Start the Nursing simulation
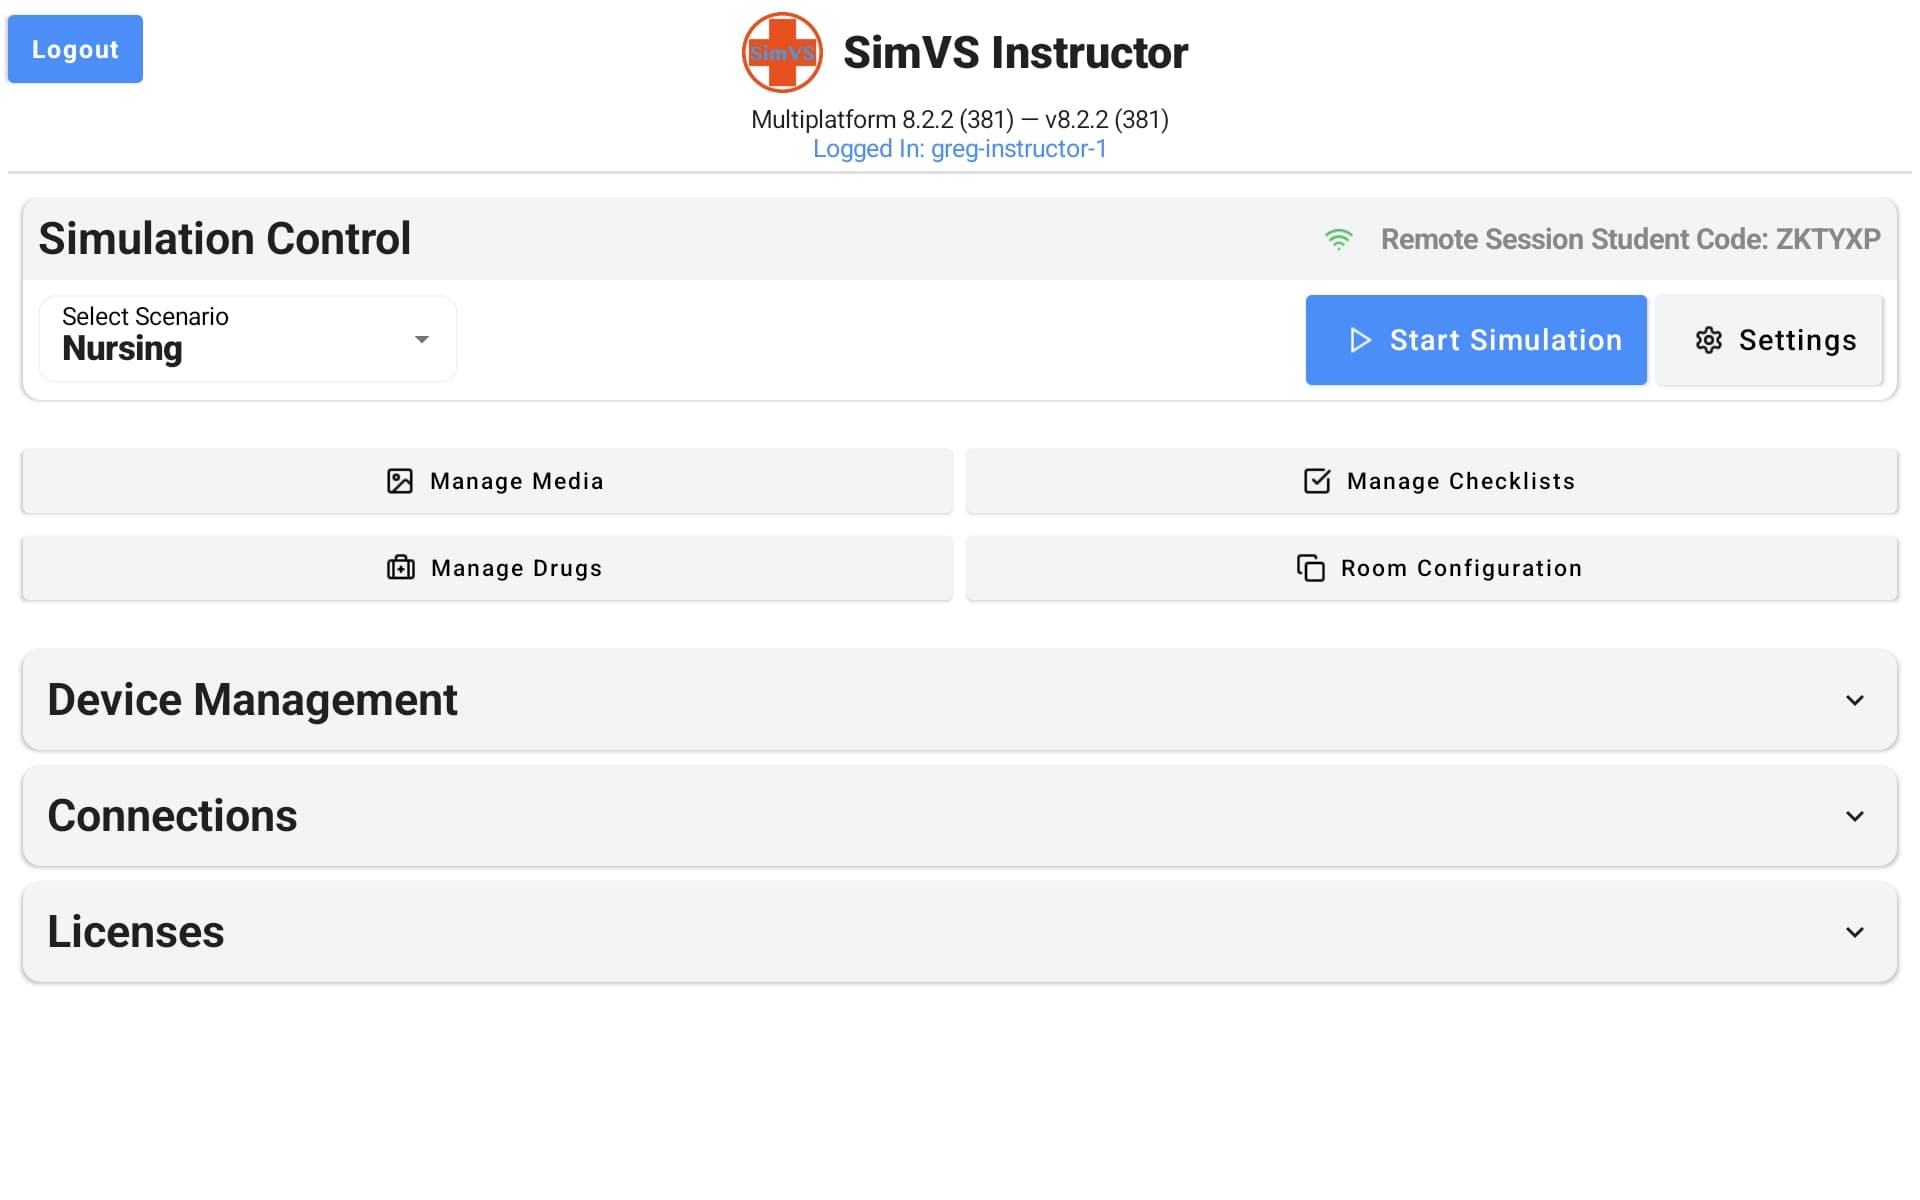This screenshot has height=1200, width=1920. pos(1475,340)
